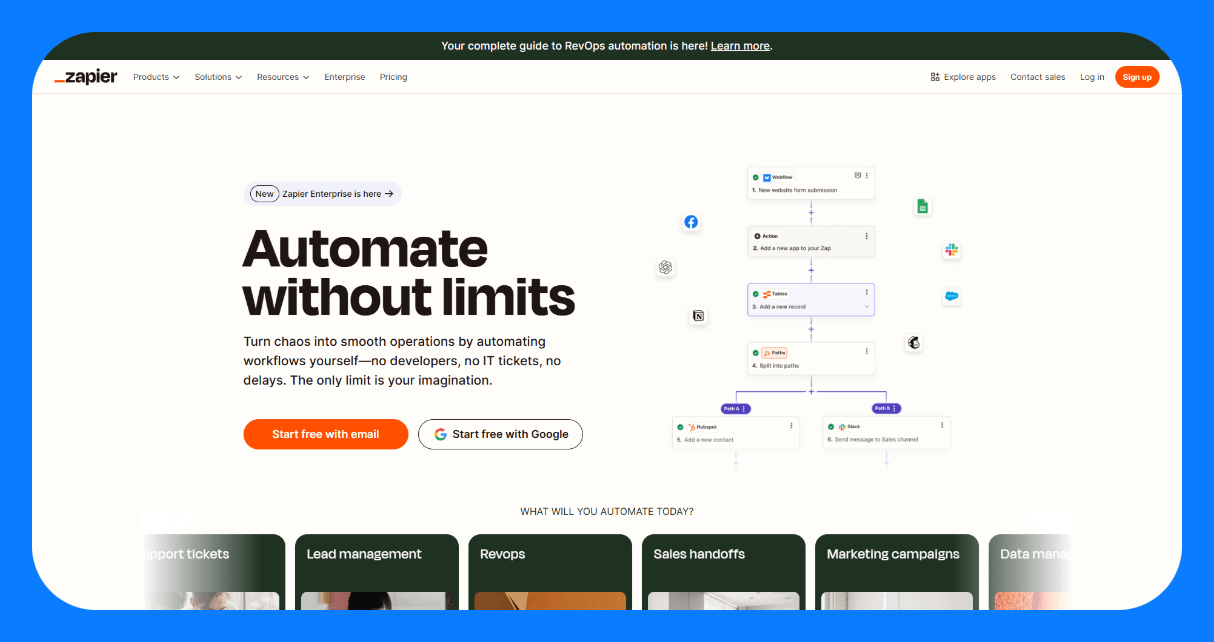Open Contact sales in the header

(x=1038, y=77)
